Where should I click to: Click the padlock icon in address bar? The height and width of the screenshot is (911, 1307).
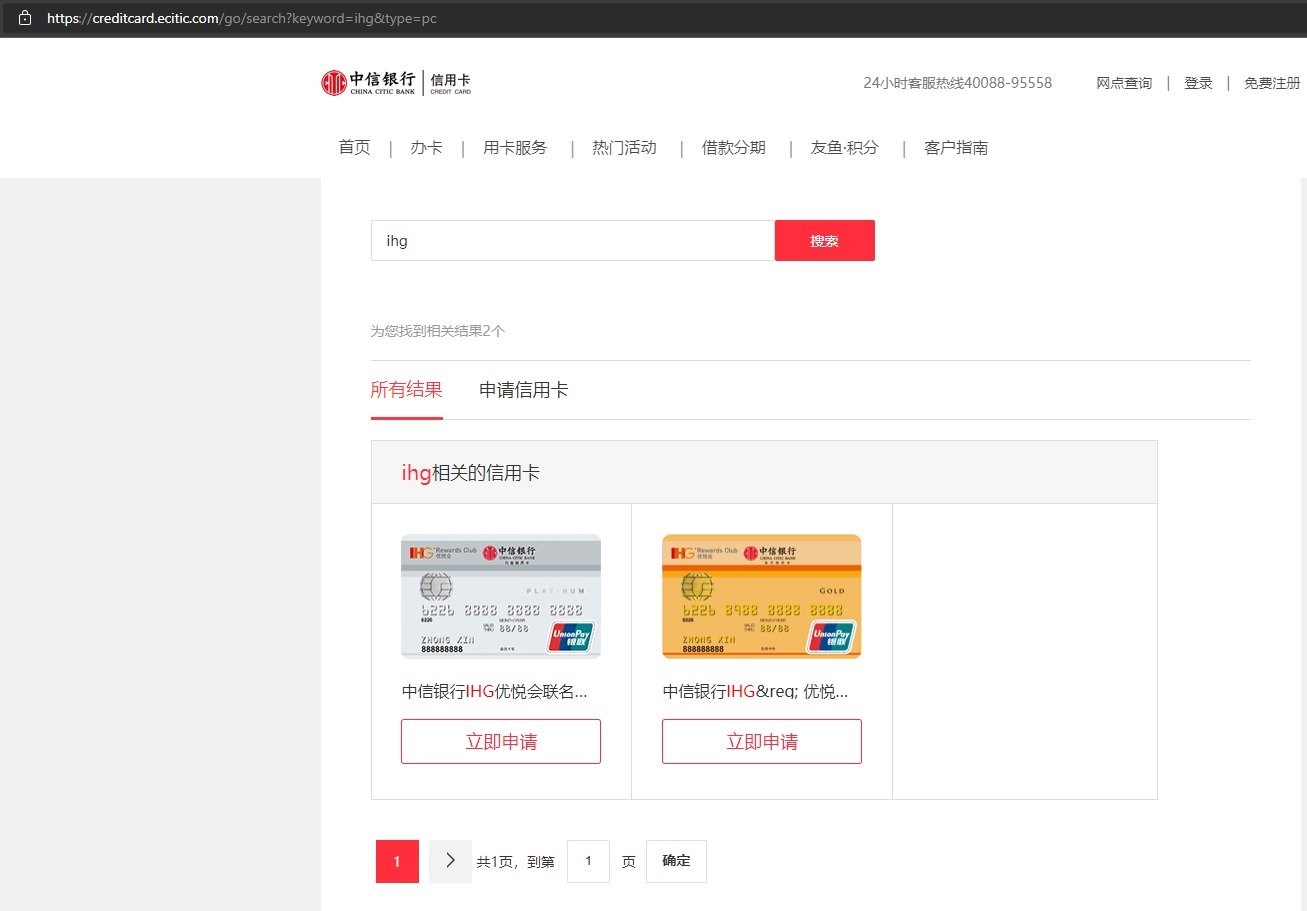(x=25, y=18)
